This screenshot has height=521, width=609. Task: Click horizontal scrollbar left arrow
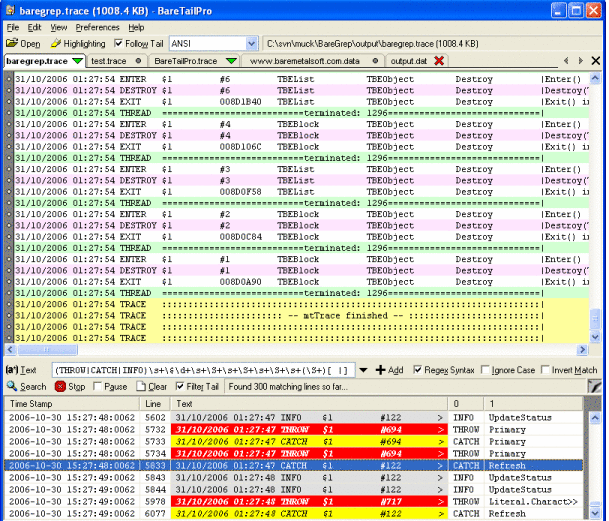[10, 350]
